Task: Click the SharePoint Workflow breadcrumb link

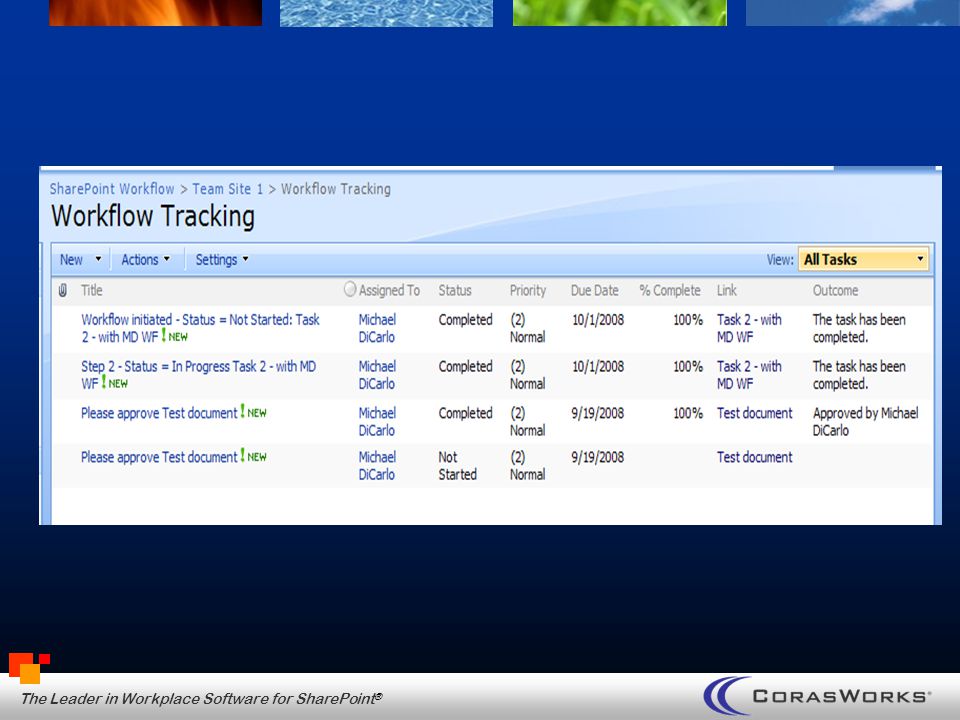Action: point(112,189)
